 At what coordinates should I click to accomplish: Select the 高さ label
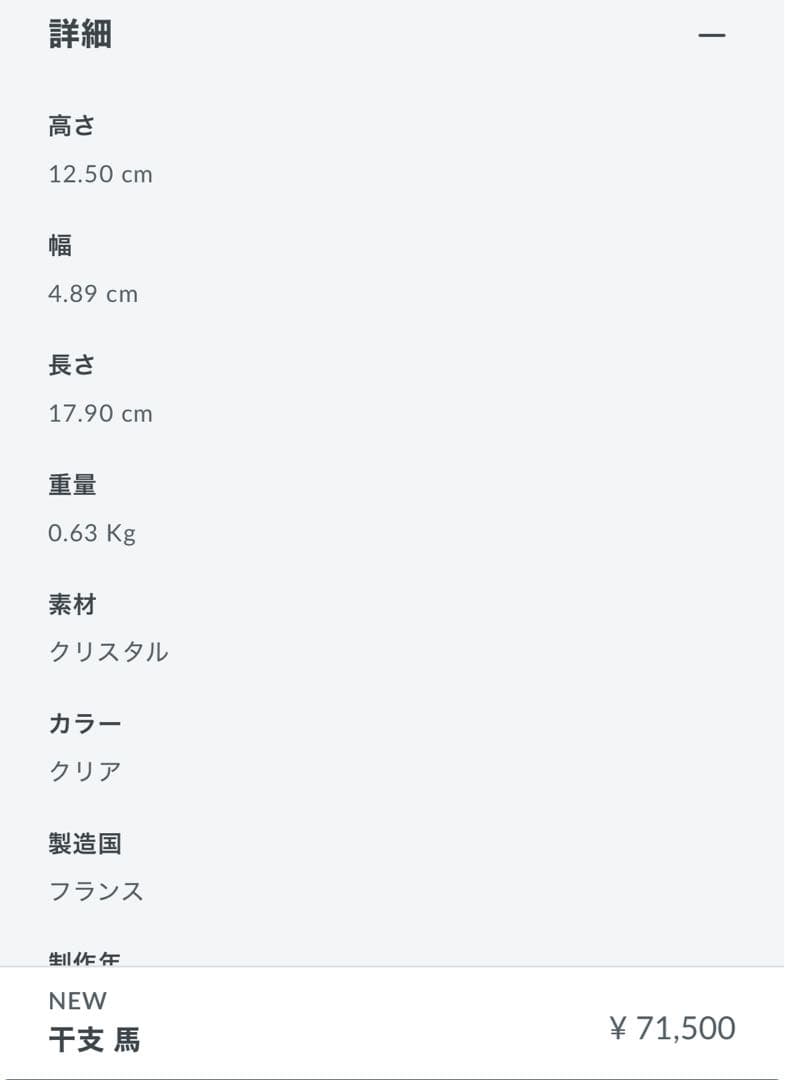(x=72, y=127)
